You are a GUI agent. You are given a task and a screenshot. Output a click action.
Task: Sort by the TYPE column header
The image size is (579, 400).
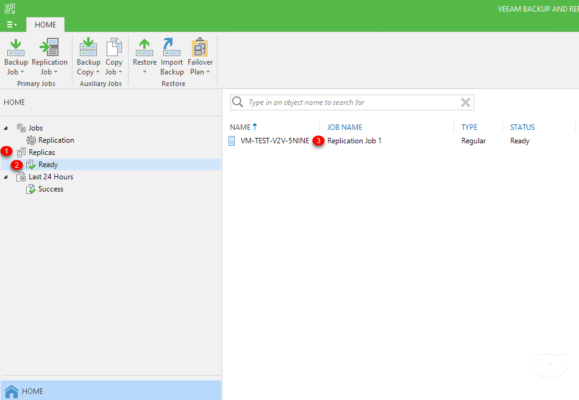pos(469,127)
